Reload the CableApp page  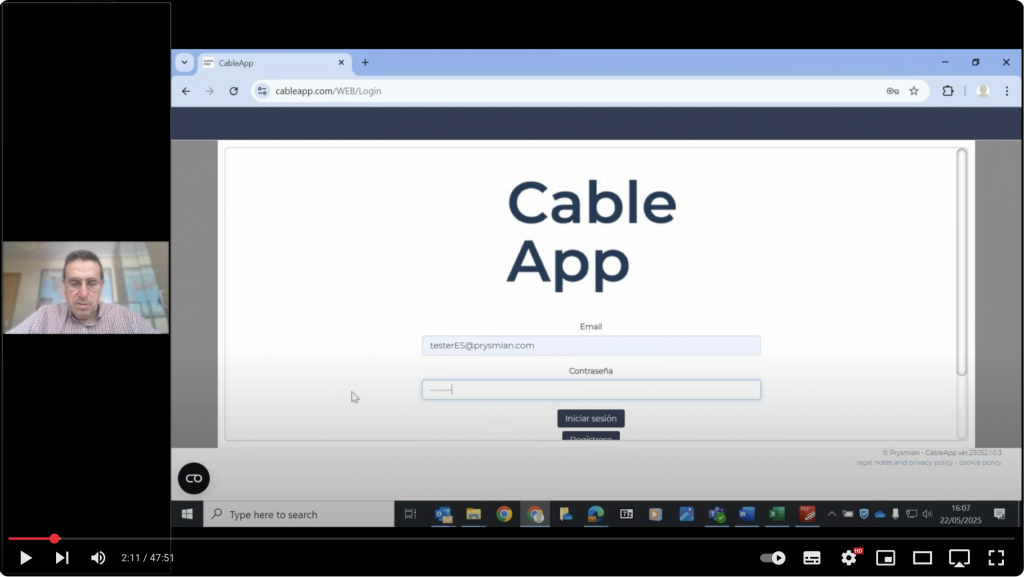pos(233,91)
